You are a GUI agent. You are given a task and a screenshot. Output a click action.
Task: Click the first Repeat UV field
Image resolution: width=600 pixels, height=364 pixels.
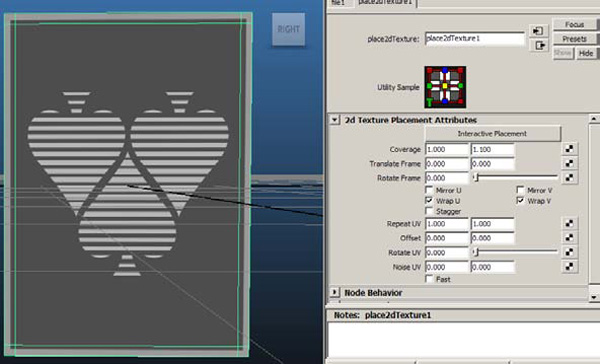[x=447, y=224]
